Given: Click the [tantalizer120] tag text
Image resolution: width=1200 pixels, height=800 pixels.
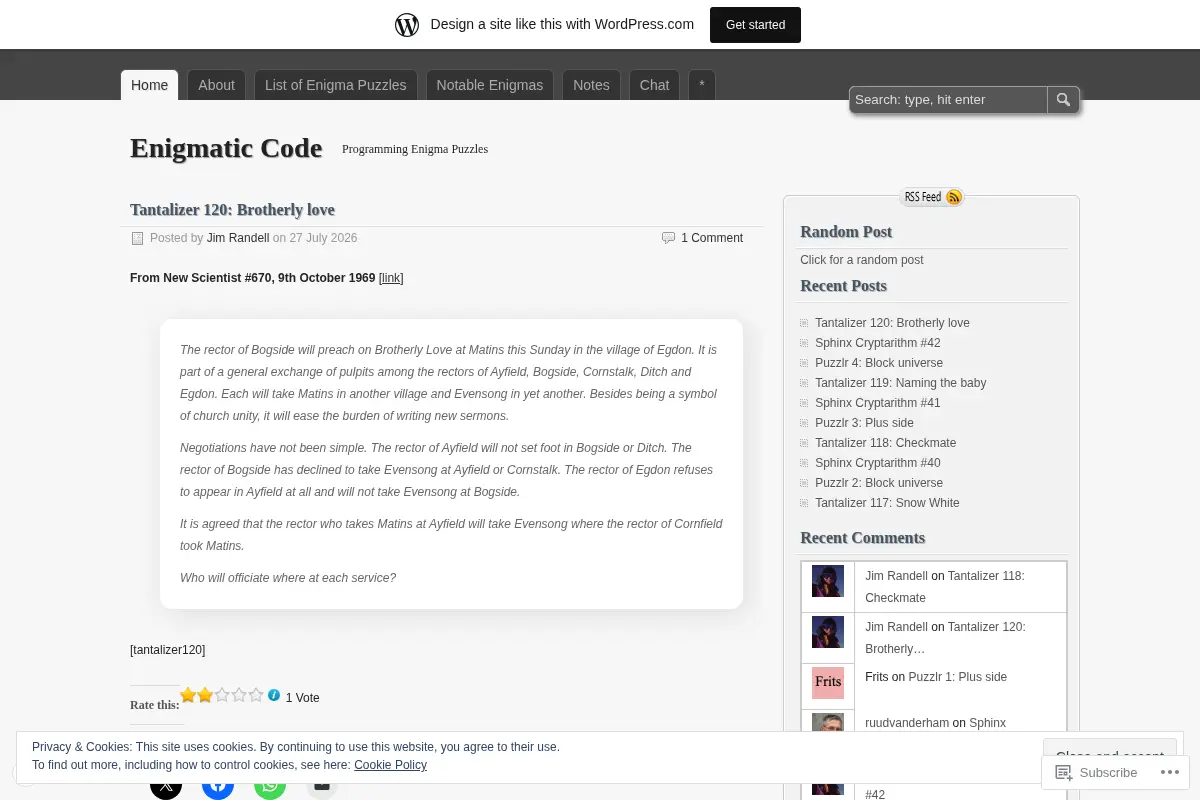Looking at the screenshot, I should tap(167, 650).
